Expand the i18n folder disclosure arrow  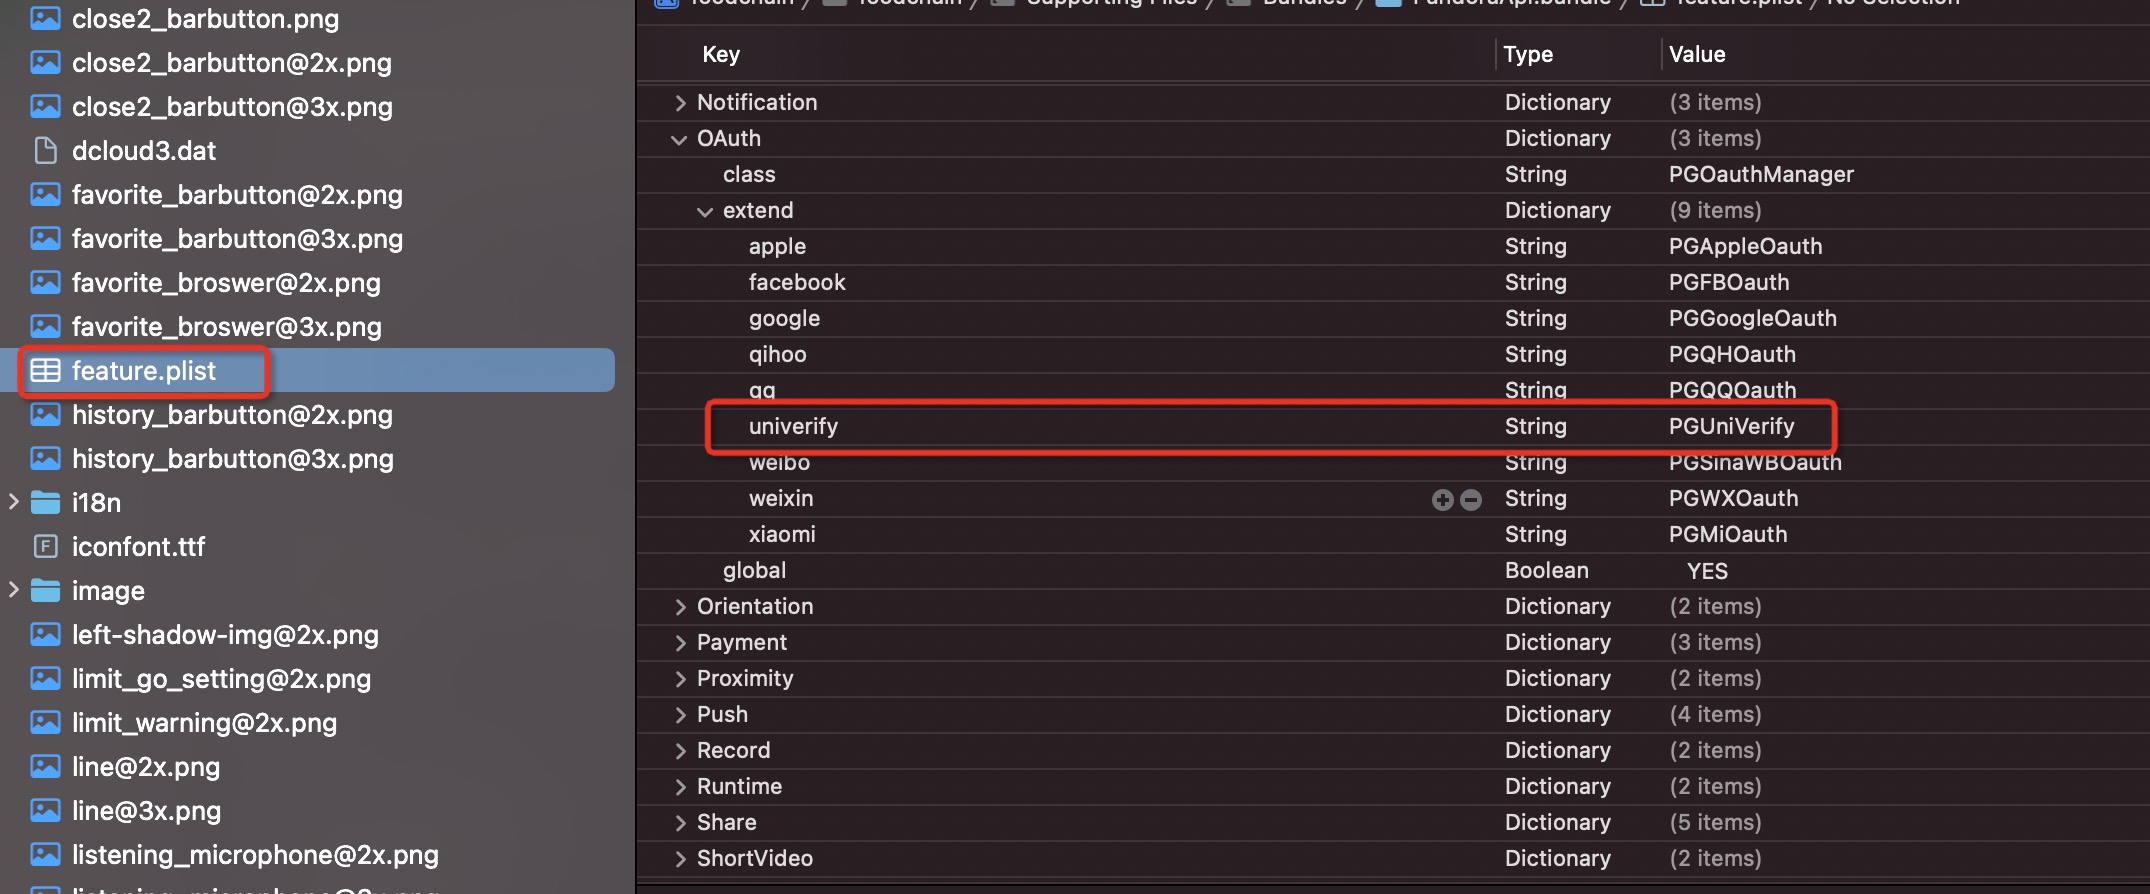pos(14,502)
